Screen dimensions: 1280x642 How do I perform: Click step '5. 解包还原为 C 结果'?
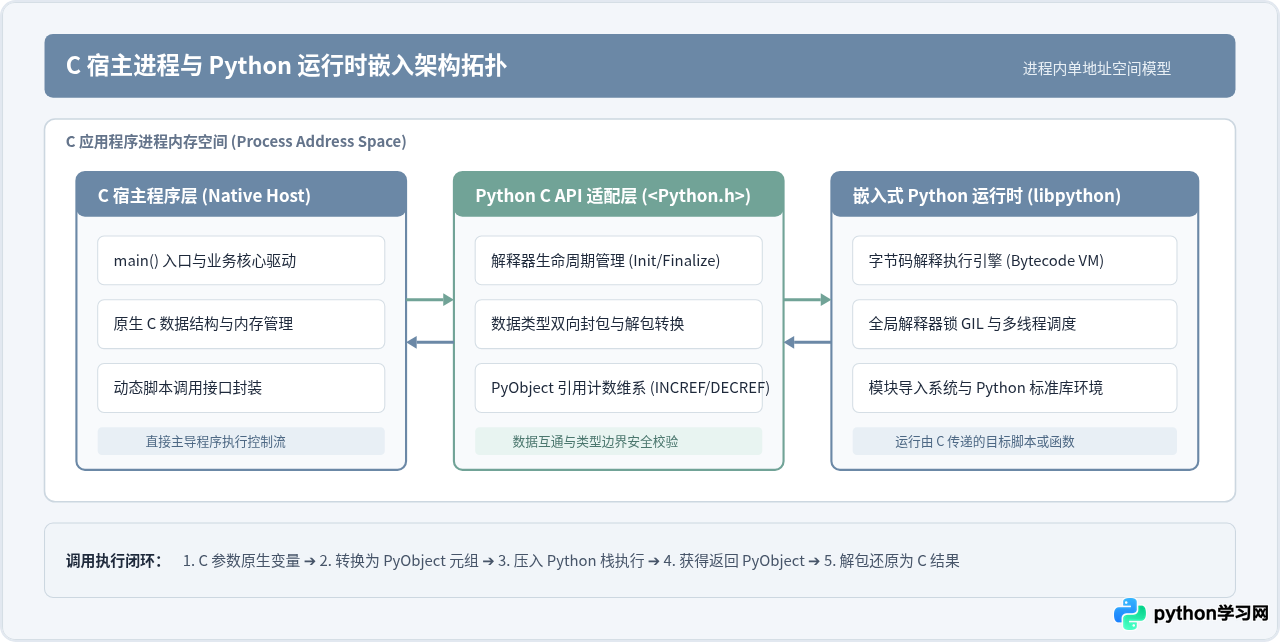coord(891,561)
